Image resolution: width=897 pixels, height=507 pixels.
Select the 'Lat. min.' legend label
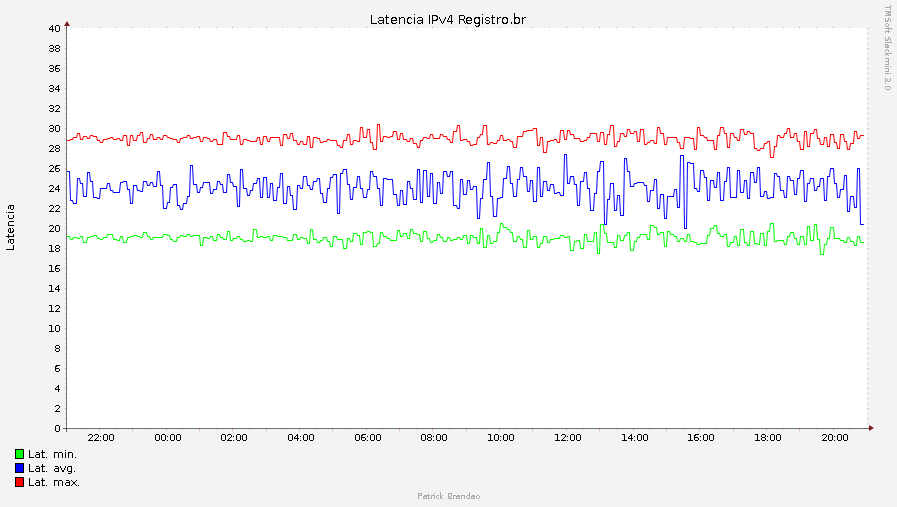point(52,454)
